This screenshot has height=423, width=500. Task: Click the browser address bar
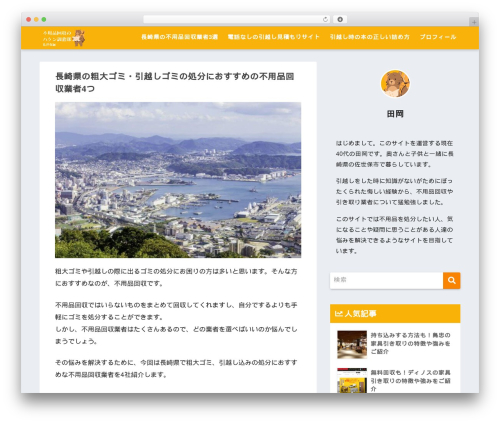pos(237,19)
